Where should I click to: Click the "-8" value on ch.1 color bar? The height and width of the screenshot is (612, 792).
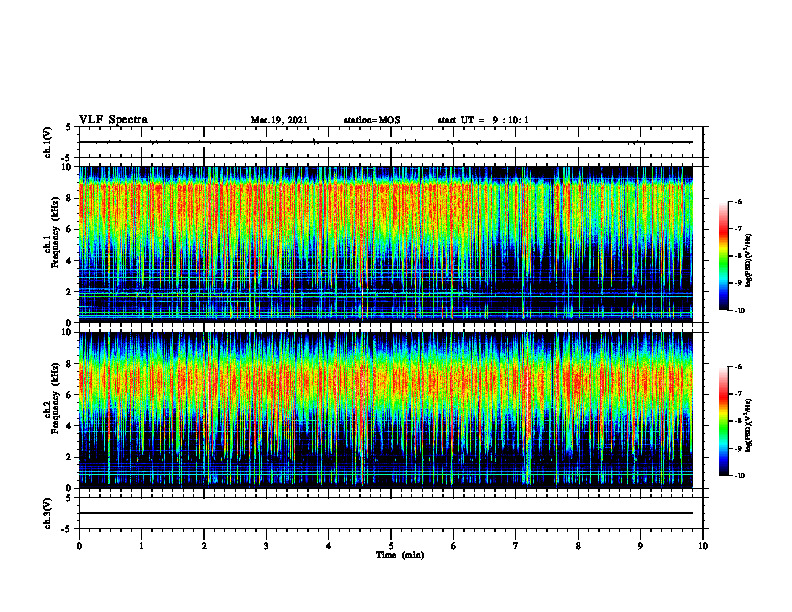coord(738,256)
